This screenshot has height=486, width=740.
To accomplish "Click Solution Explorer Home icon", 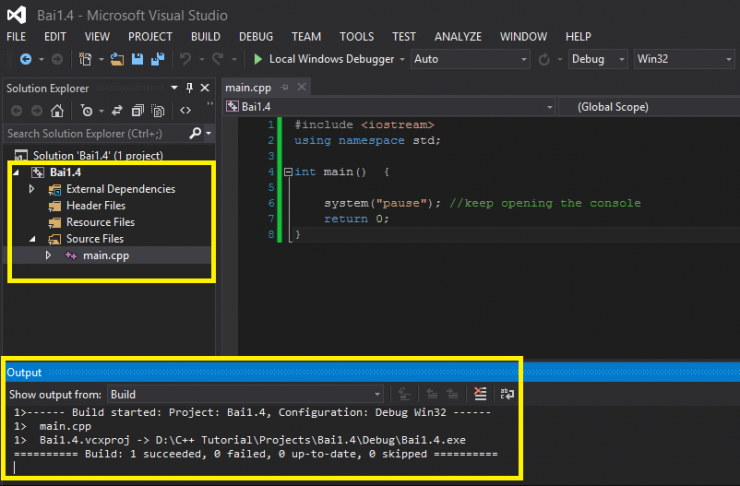I will (x=57, y=110).
